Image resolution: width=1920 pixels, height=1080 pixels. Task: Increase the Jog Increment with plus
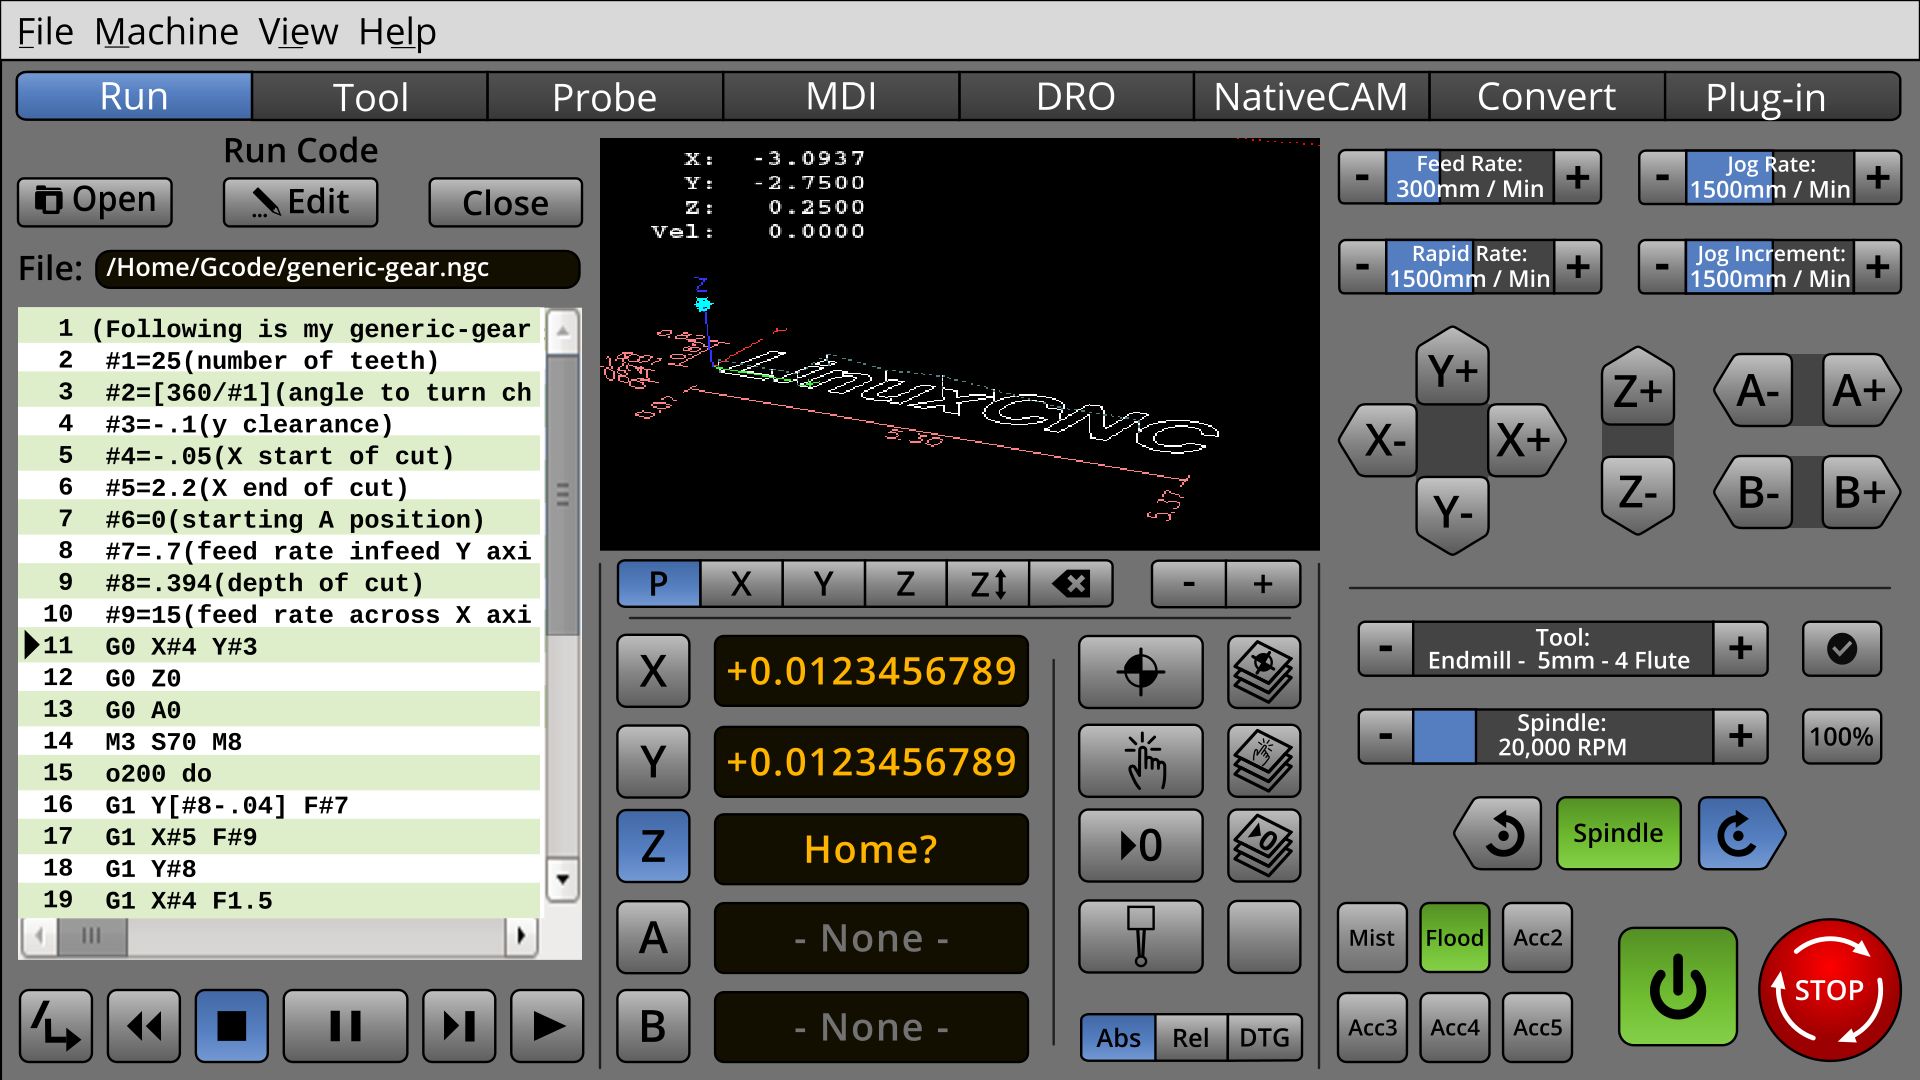click(1877, 267)
